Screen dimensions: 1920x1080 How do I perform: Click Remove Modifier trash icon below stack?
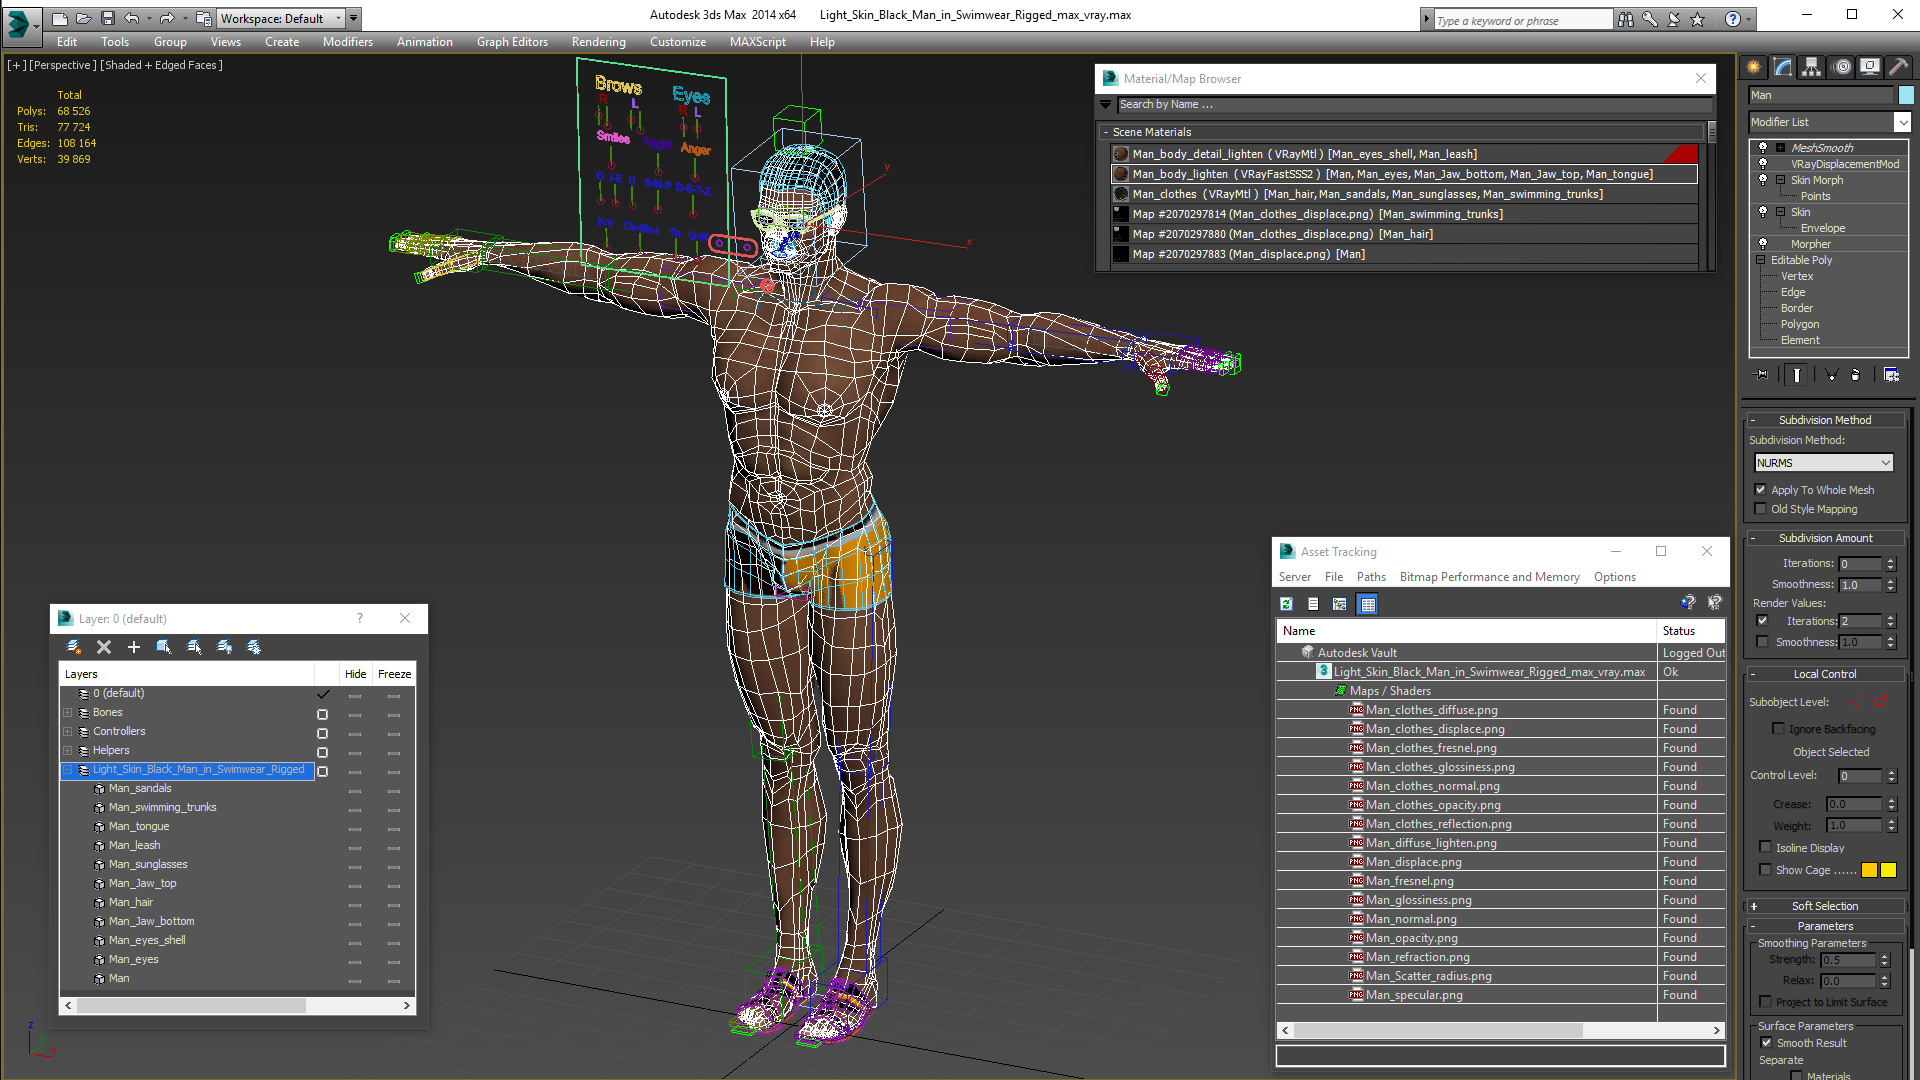tap(1856, 375)
